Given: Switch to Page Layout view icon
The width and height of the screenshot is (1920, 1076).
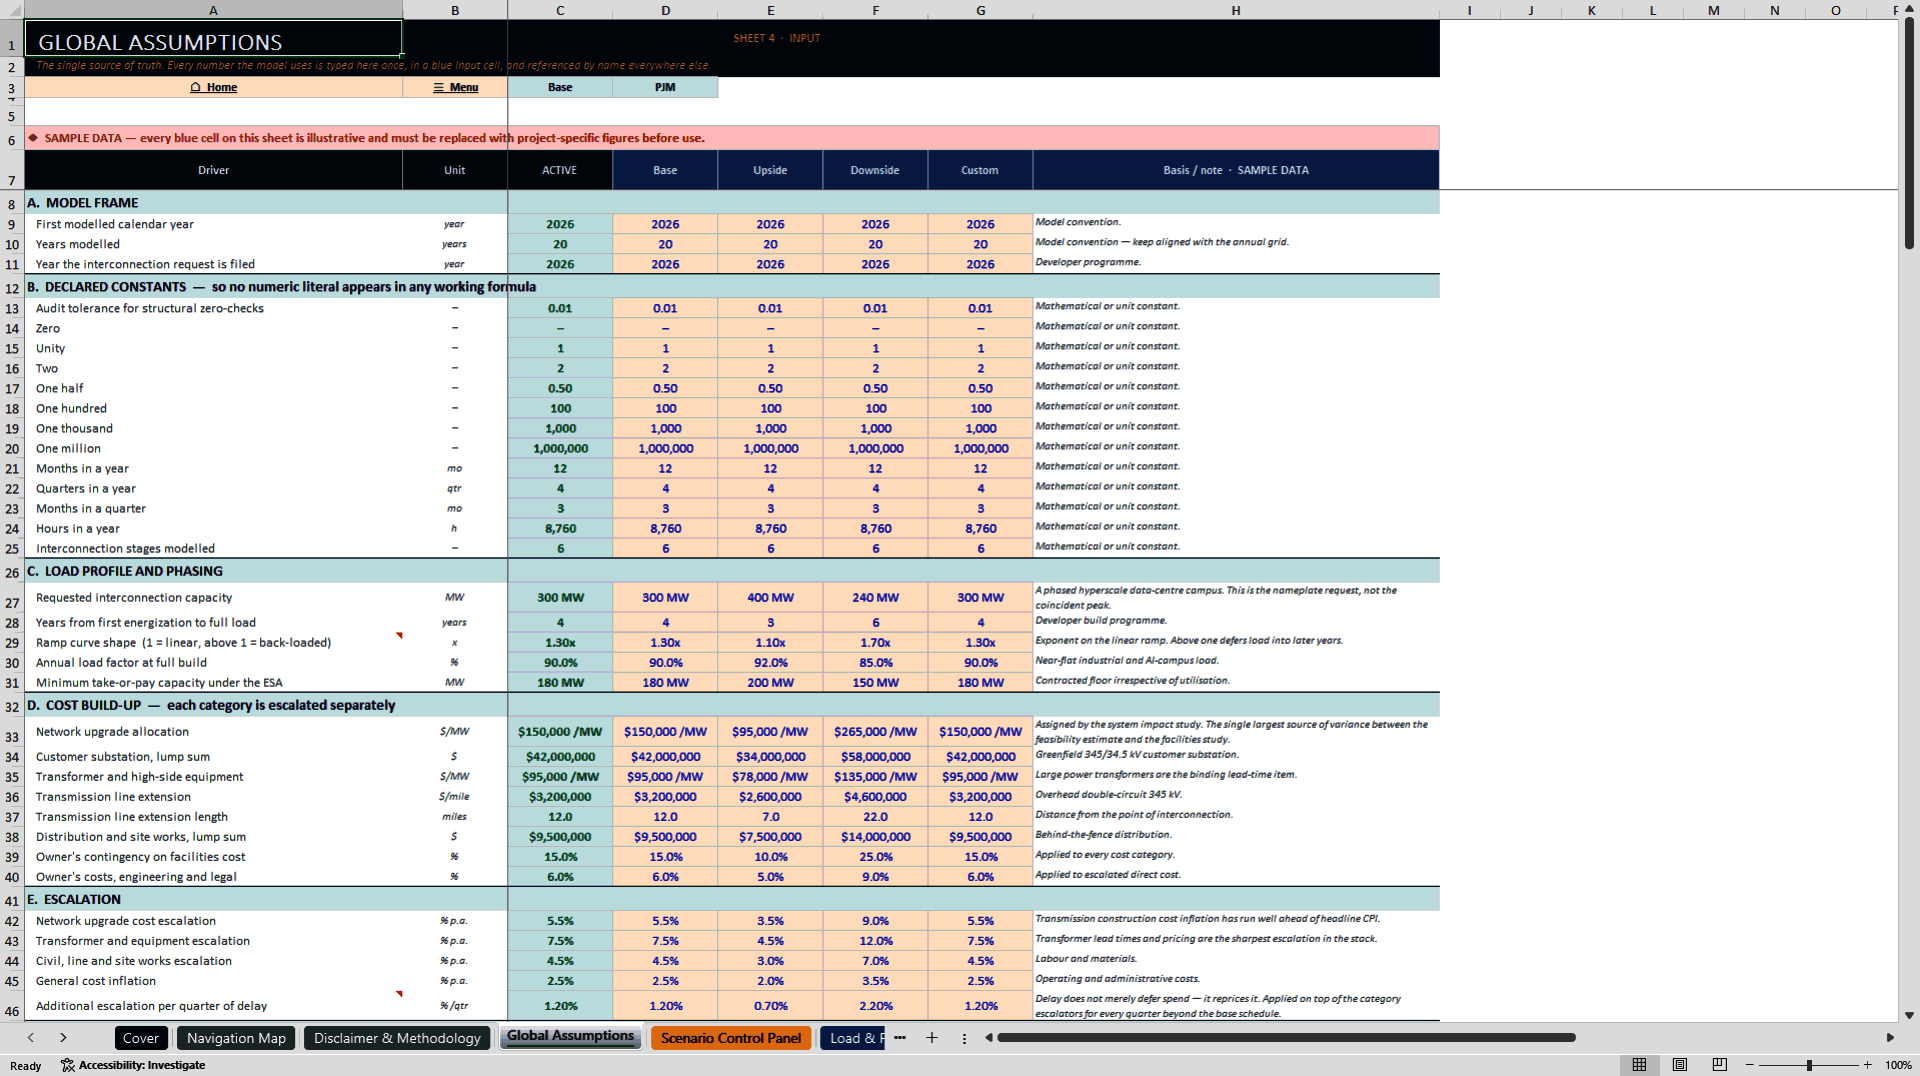Looking at the screenshot, I should [x=1680, y=1065].
